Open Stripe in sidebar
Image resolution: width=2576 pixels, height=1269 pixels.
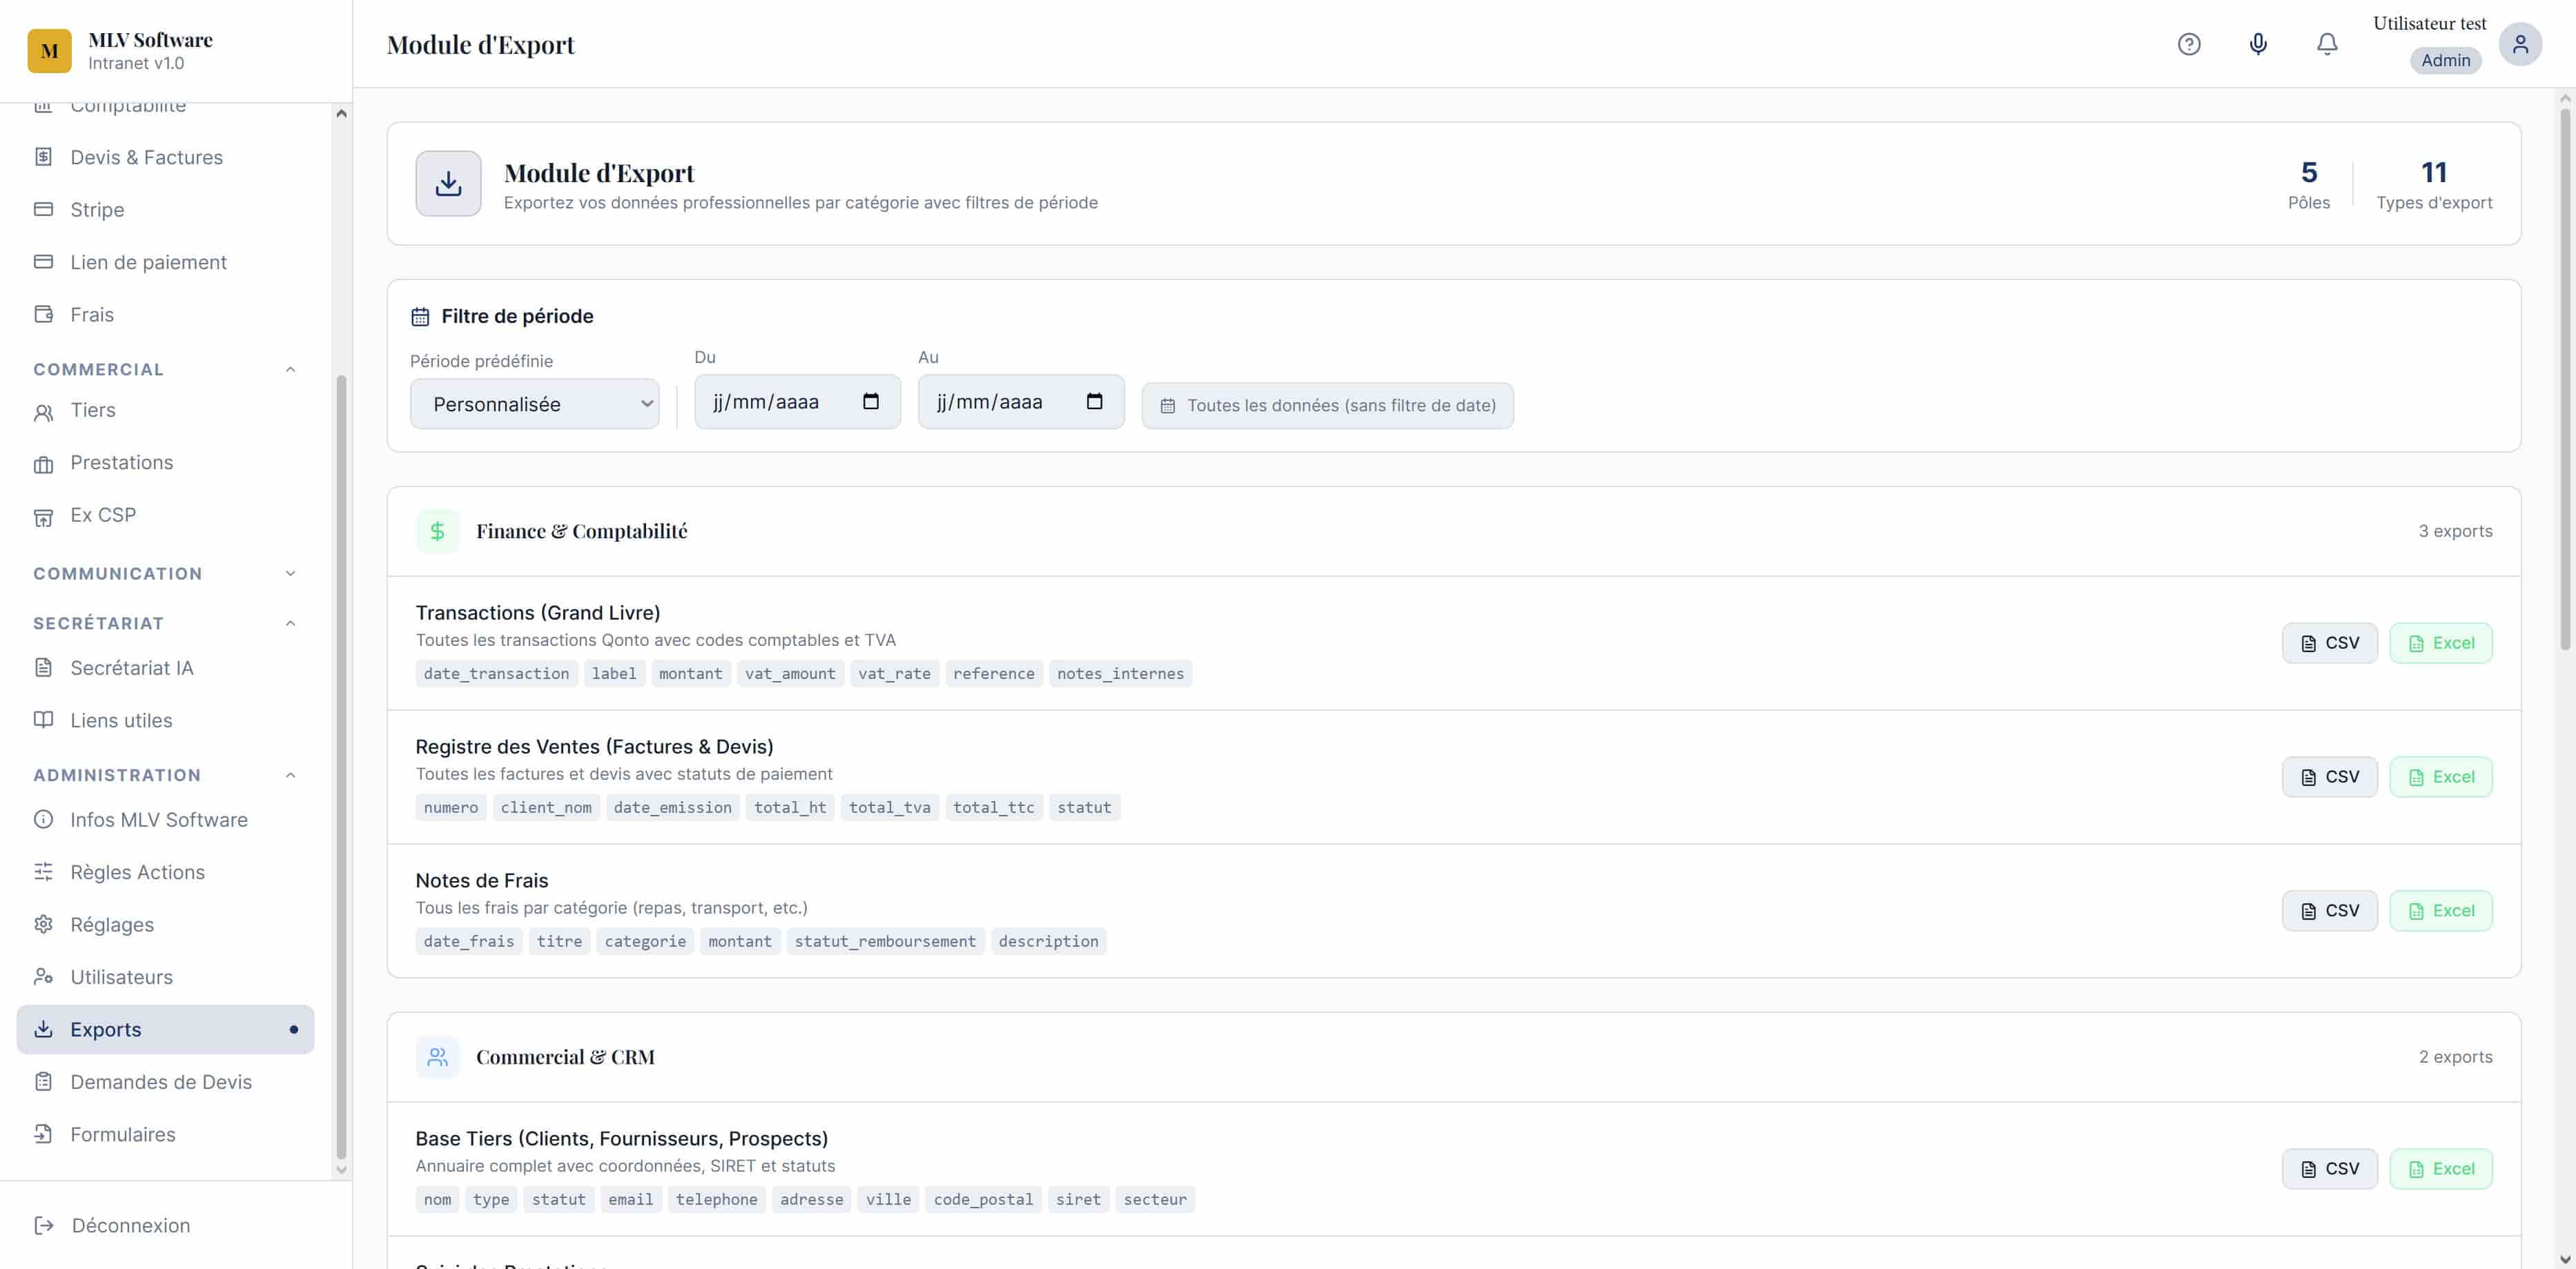click(166, 209)
